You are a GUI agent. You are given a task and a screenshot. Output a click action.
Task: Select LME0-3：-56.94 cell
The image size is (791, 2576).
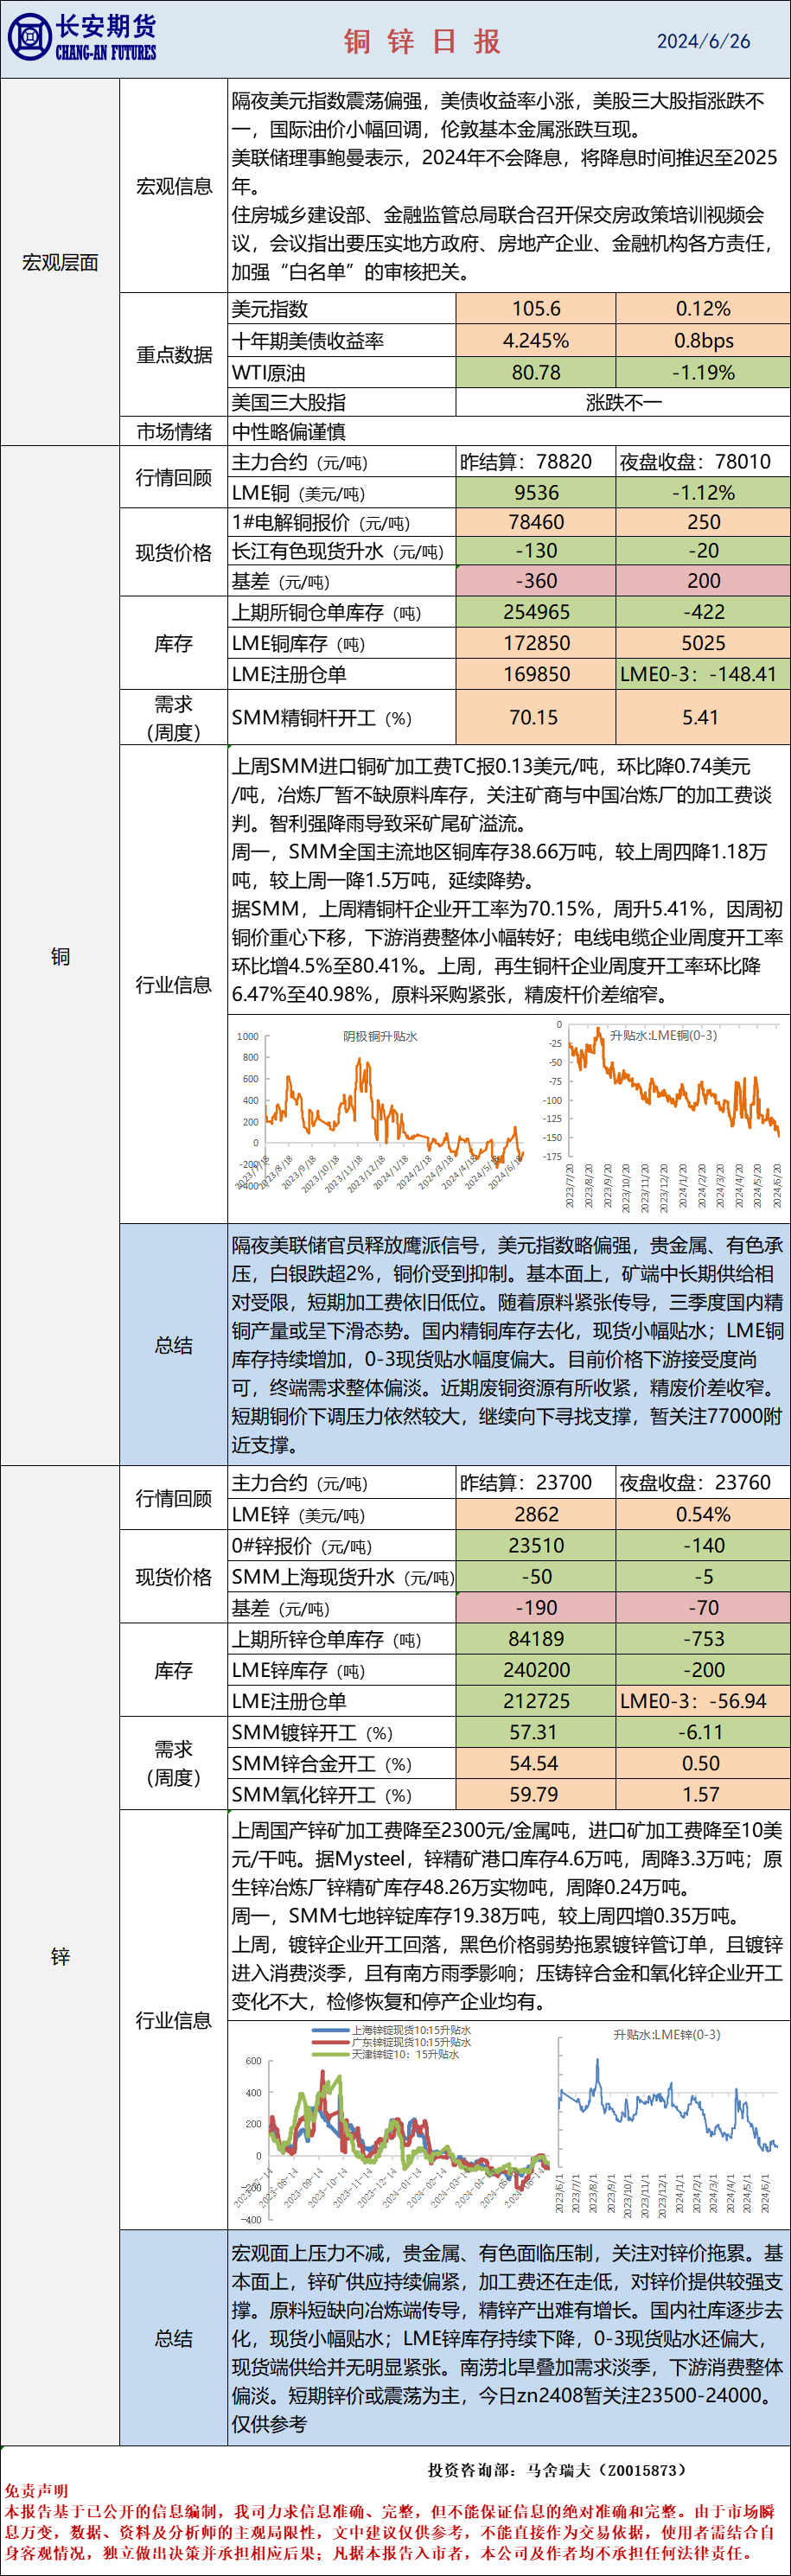[x=703, y=1701]
